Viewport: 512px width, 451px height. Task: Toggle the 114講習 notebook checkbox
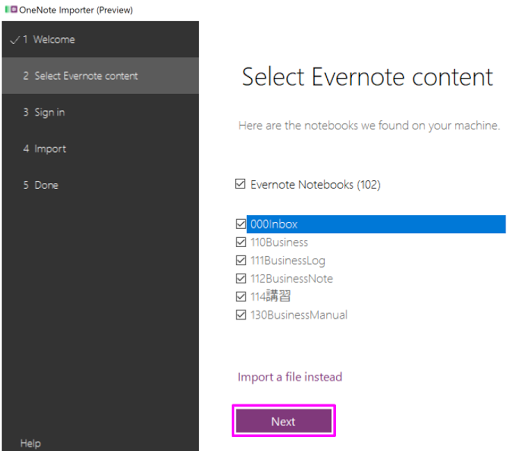click(241, 296)
